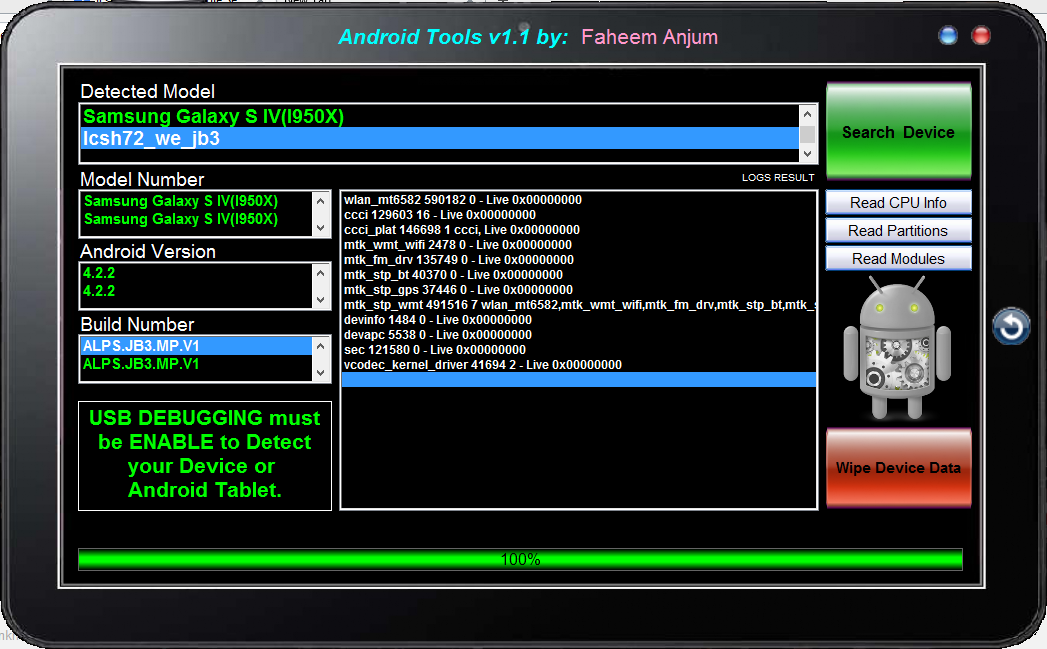Click the circular refresh arrow icon
The height and width of the screenshot is (649, 1047).
coord(1011,327)
